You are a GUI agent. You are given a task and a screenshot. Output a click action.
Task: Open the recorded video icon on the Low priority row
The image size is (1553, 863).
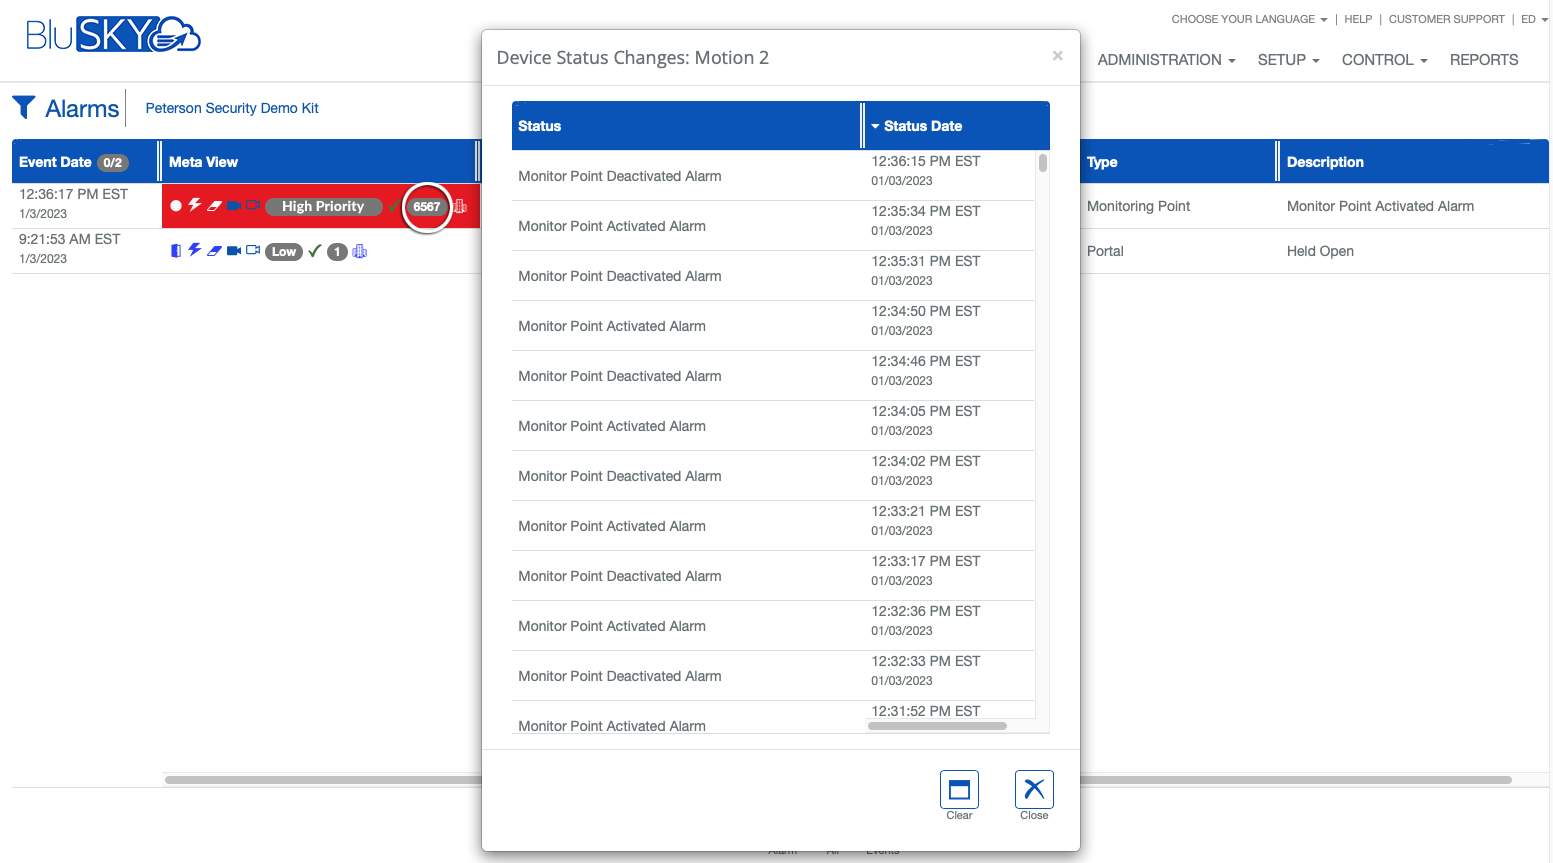253,251
